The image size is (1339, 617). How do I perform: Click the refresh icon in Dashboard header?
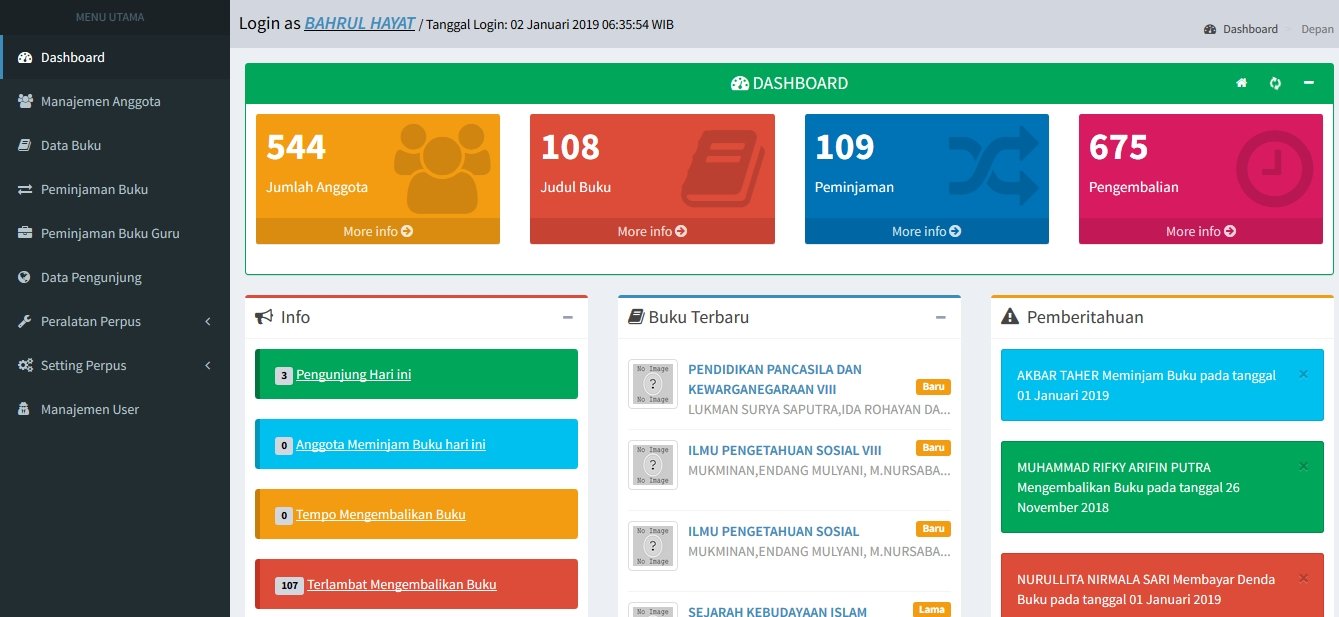click(x=1275, y=83)
